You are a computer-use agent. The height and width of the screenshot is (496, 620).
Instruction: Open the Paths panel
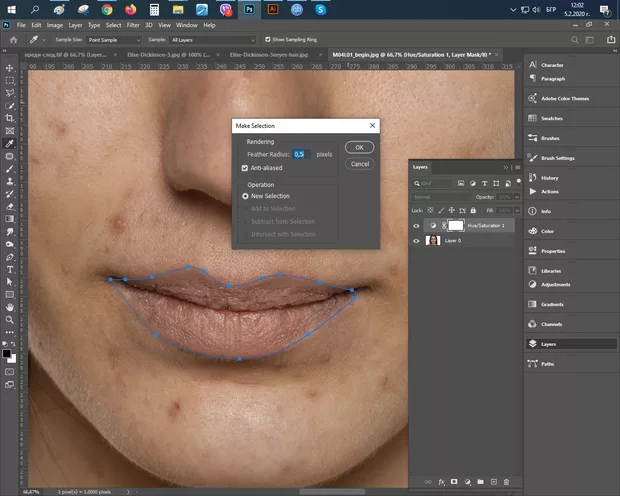click(x=547, y=364)
